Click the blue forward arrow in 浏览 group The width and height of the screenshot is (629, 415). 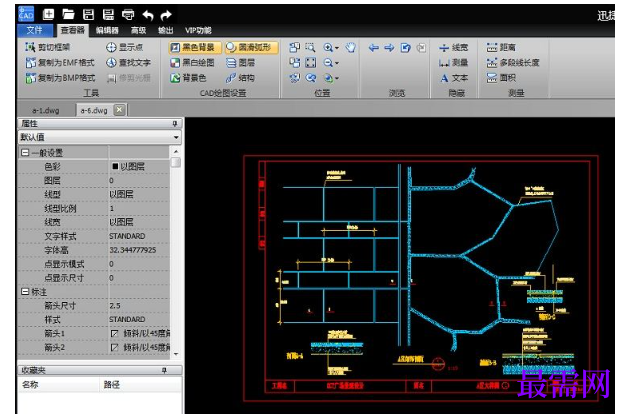(389, 48)
